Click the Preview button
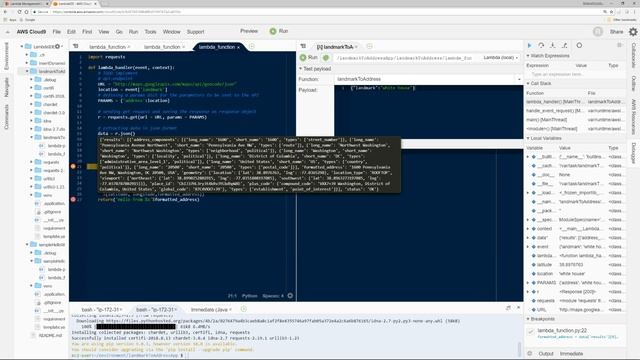Image resolution: width=640 pixels, height=360 pixels. tap(249, 31)
